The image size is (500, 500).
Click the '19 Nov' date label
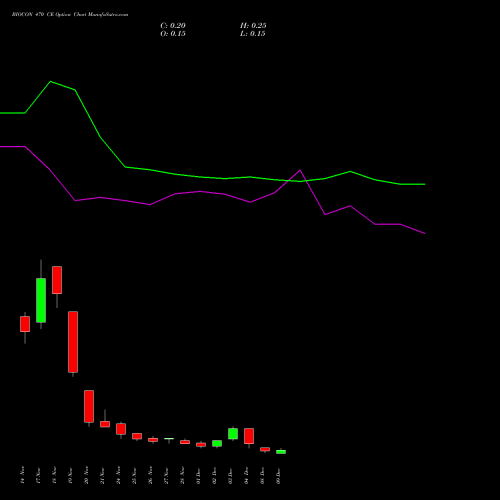pyautogui.click(x=70, y=475)
